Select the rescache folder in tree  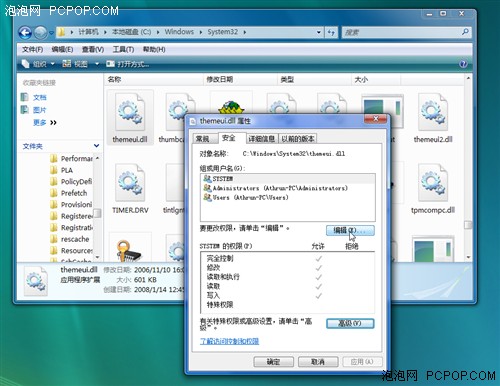(x=70, y=239)
